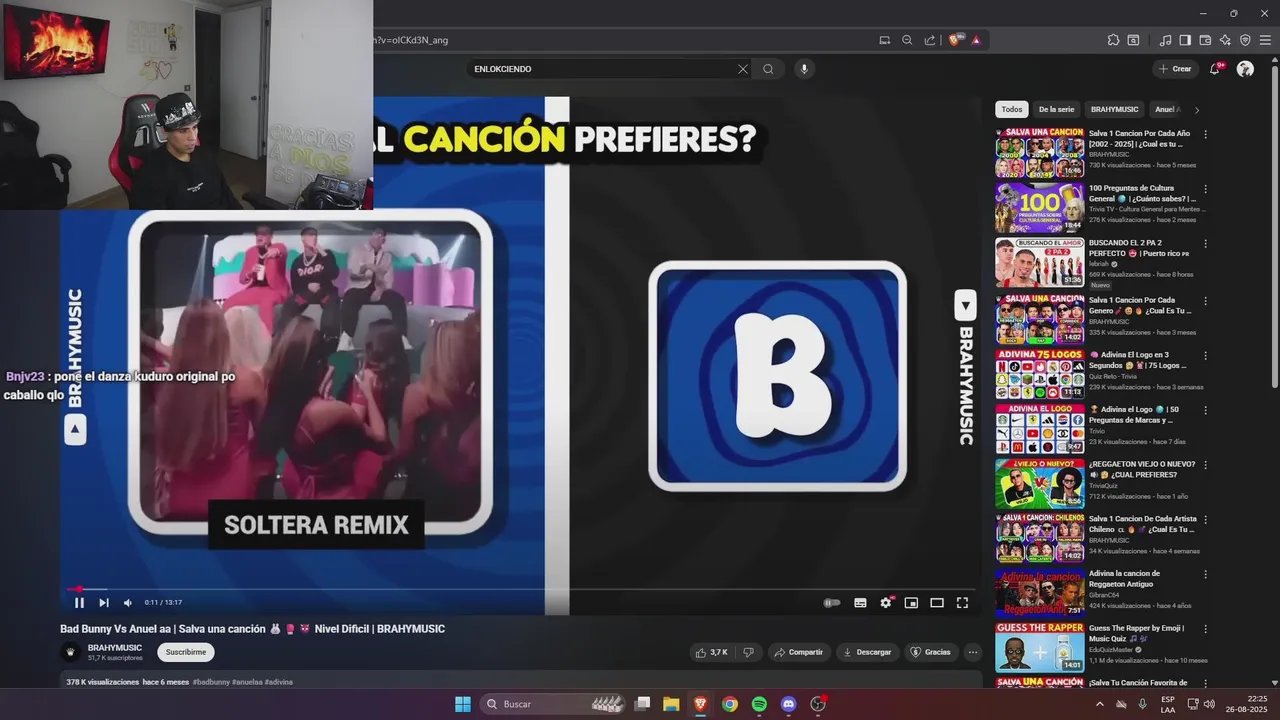This screenshot has height=720, width=1280.
Task: Show more filter chips with arrow
Action: 1197,110
